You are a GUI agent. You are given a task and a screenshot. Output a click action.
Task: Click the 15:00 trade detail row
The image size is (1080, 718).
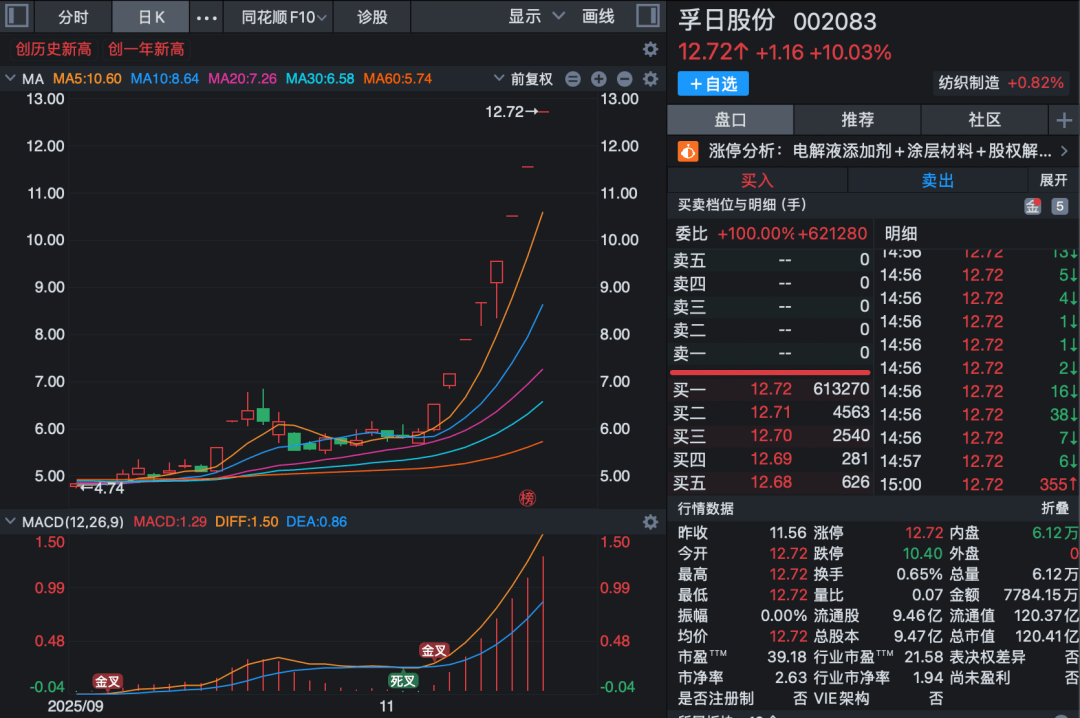pos(978,484)
